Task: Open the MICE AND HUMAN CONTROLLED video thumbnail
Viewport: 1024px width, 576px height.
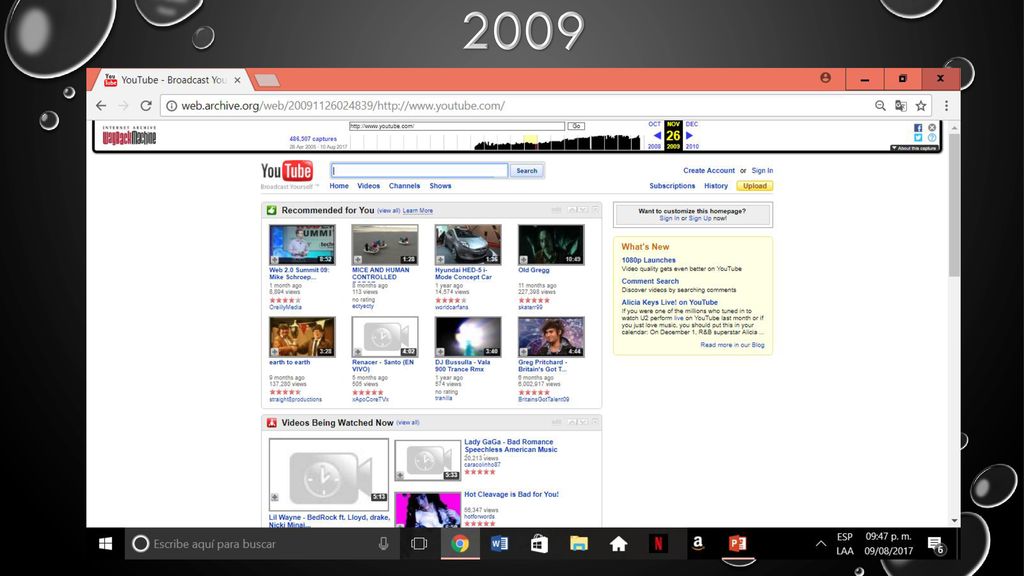Action: point(385,244)
